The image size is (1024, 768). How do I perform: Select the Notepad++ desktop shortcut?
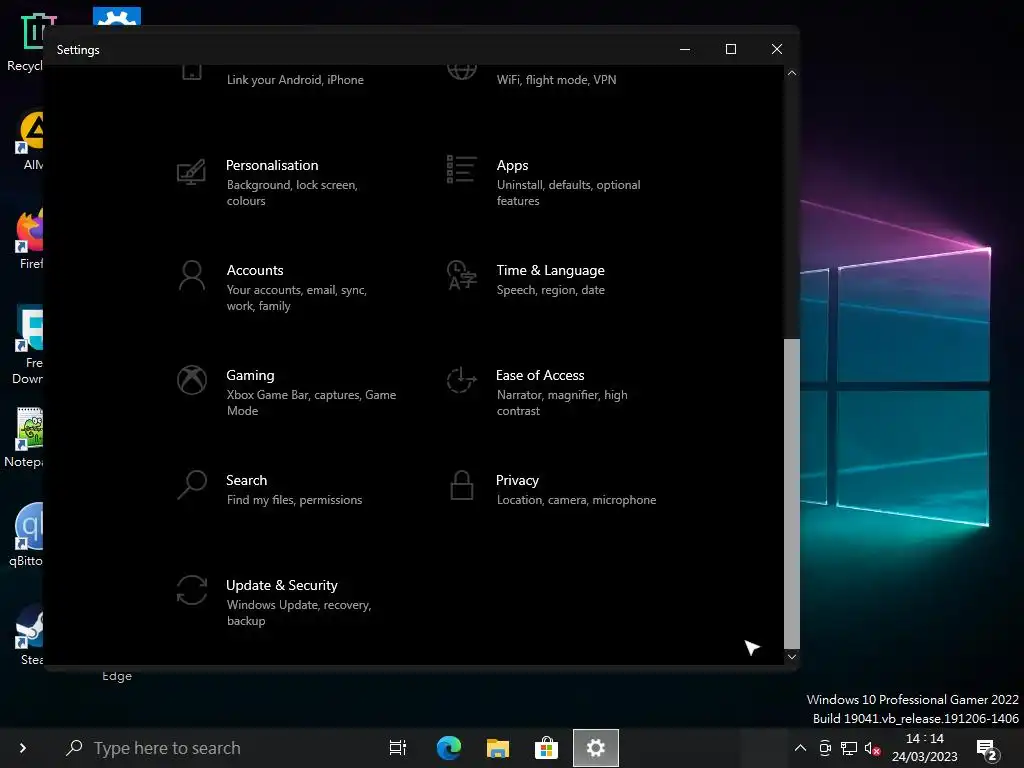[26, 438]
